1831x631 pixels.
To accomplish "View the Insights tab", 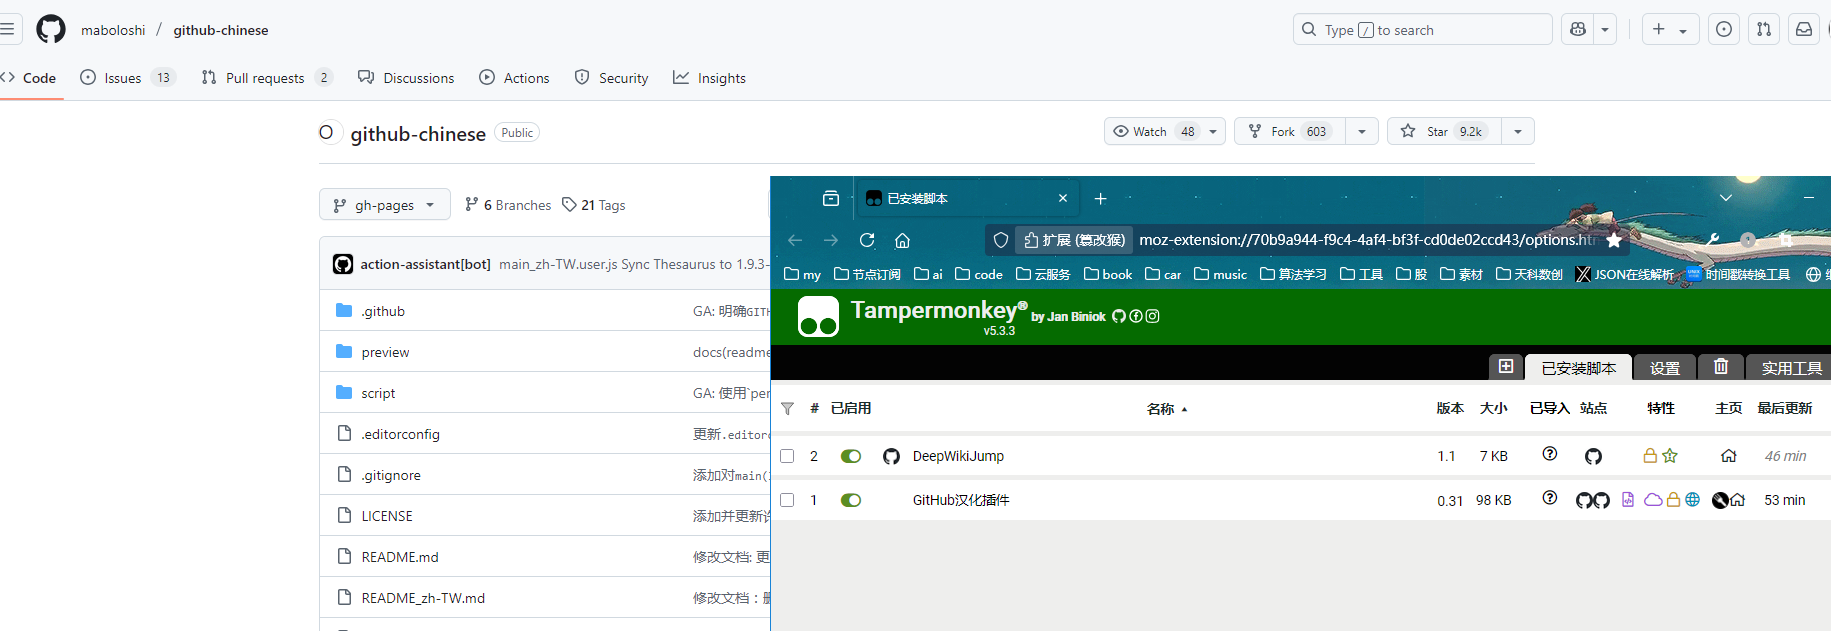I will 709,78.
